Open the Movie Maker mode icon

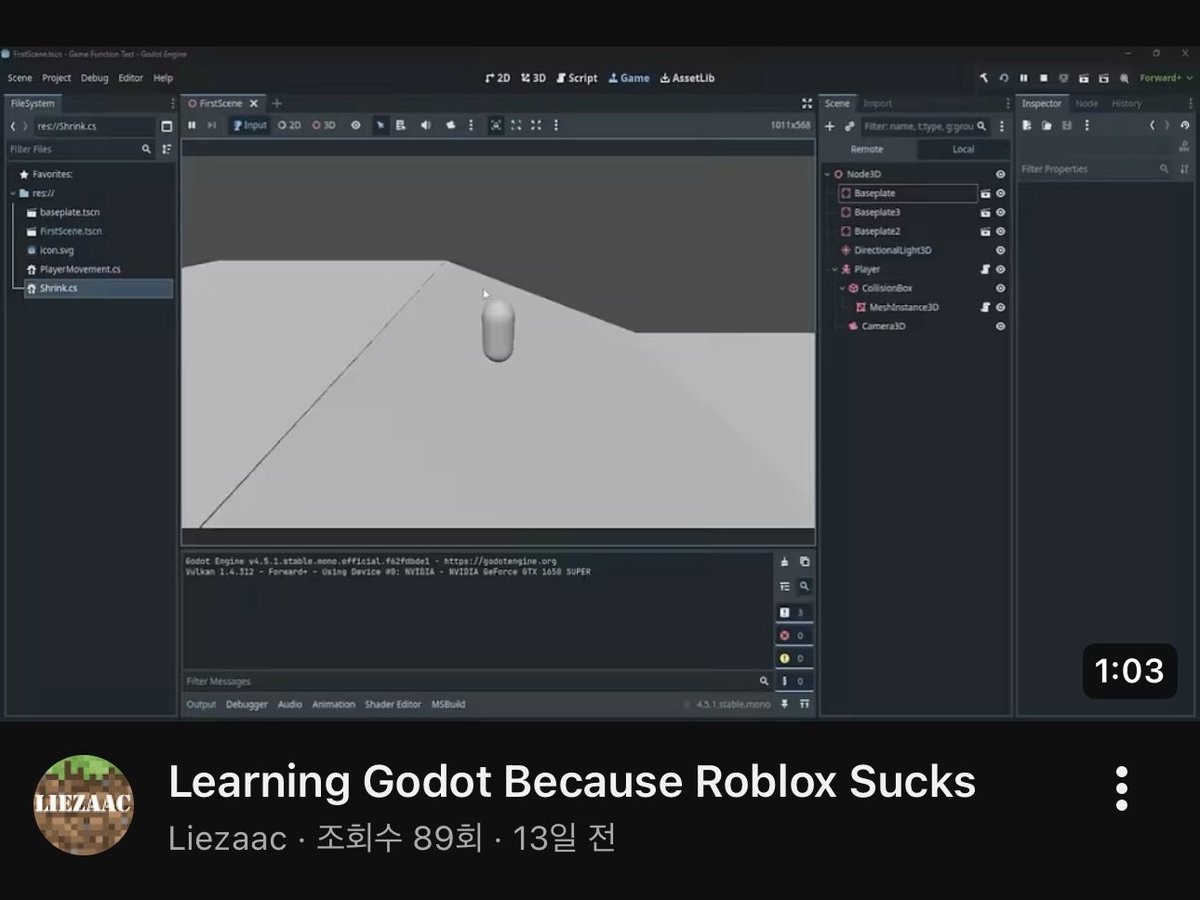(1124, 78)
